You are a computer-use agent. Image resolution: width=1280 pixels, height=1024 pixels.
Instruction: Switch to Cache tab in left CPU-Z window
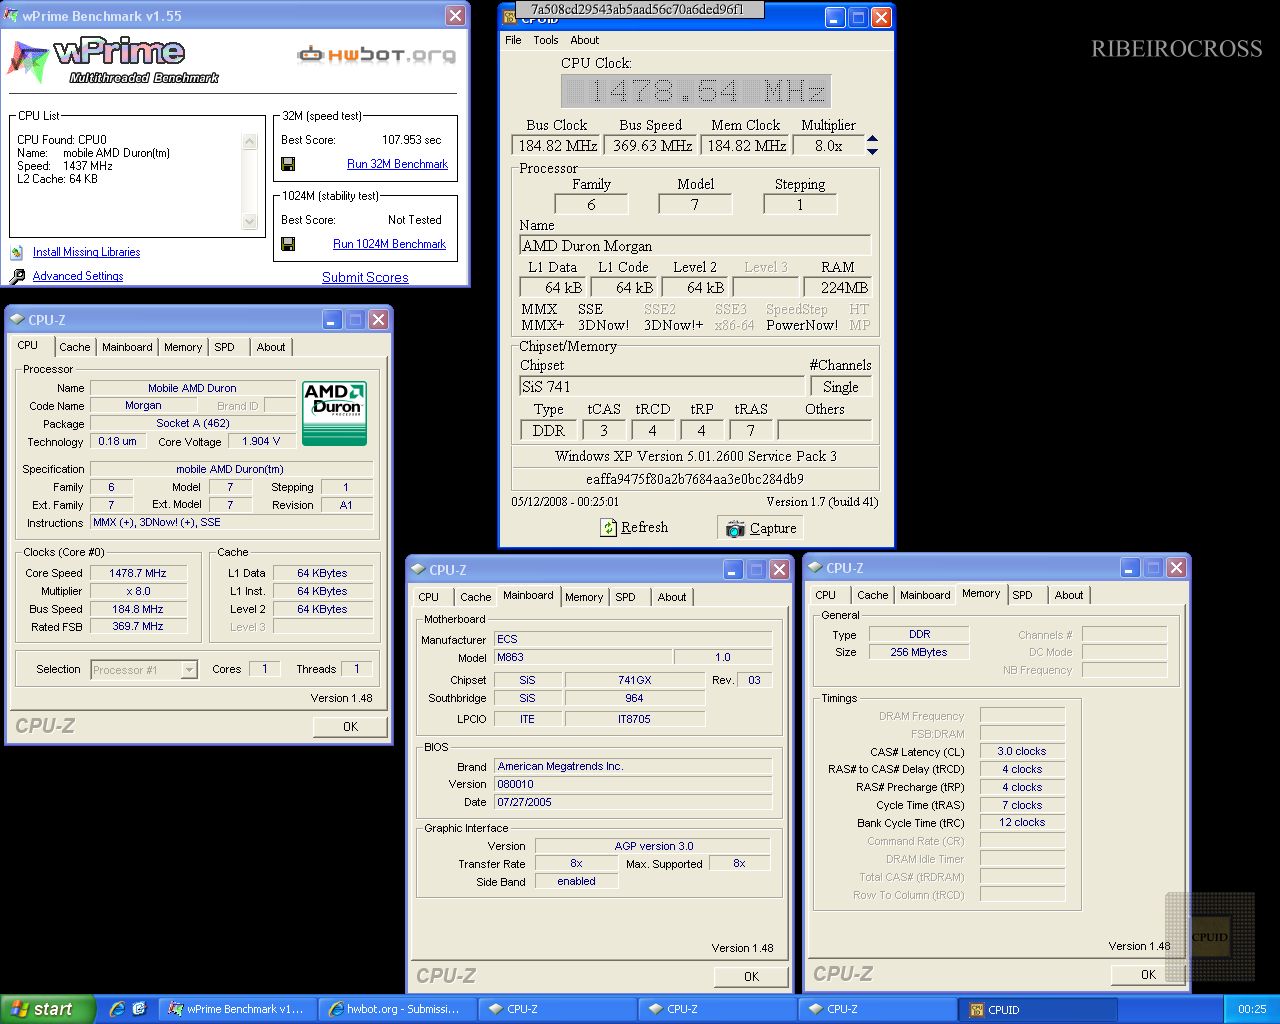[x=74, y=347]
